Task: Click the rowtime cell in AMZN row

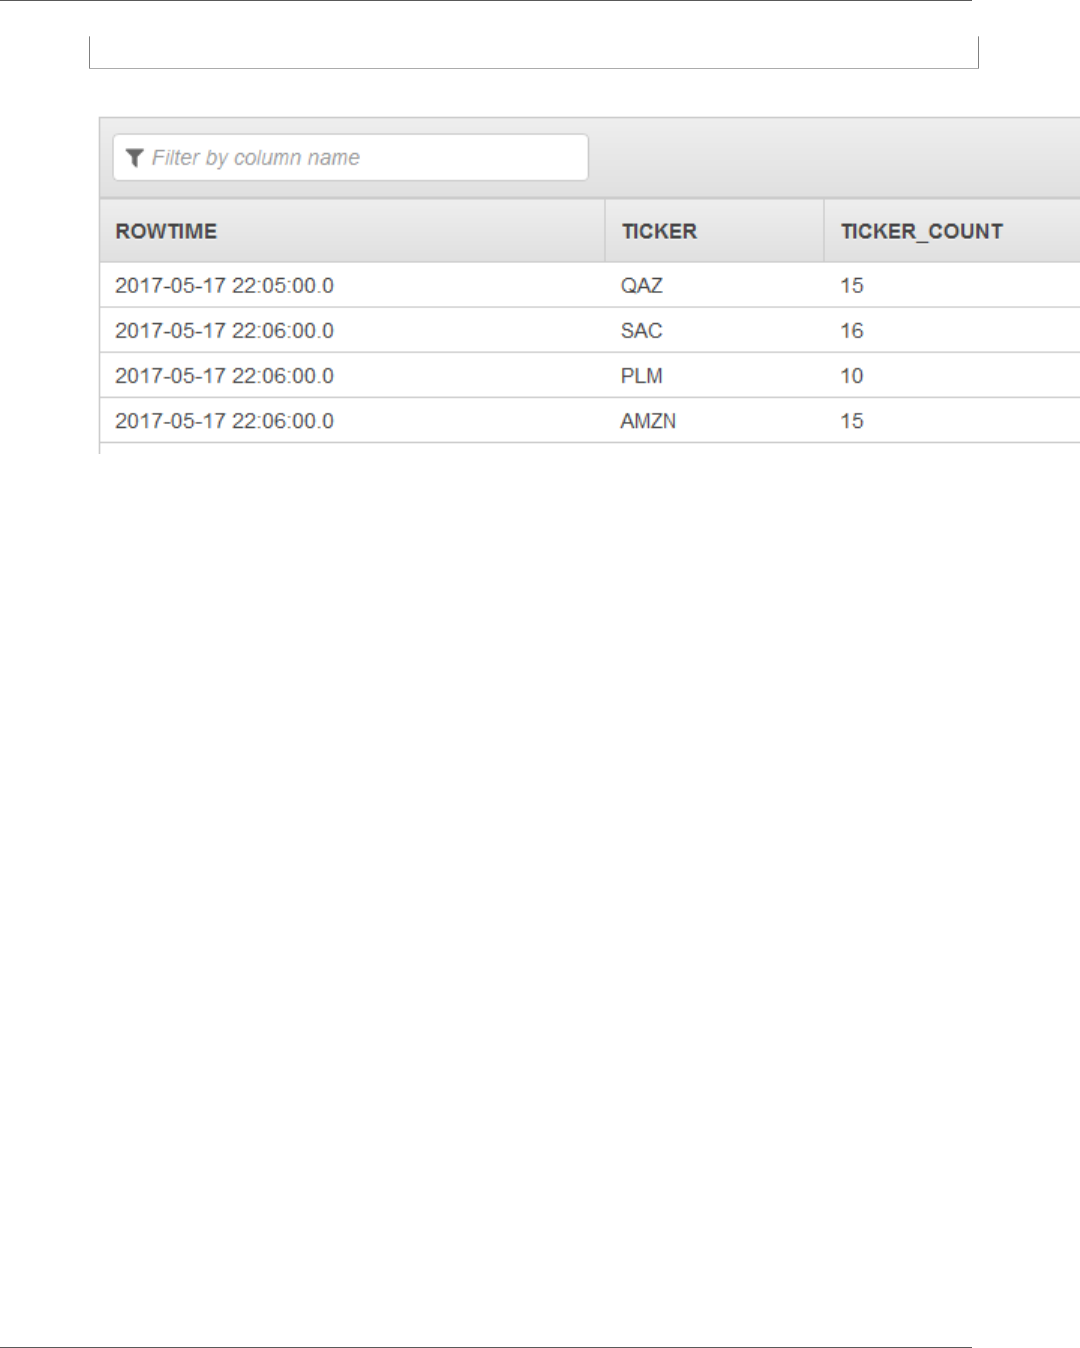Action: (352, 420)
